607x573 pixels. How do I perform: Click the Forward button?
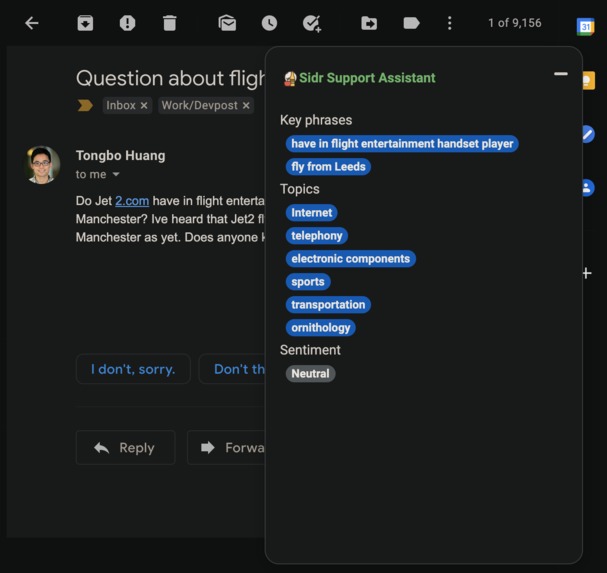pos(227,448)
